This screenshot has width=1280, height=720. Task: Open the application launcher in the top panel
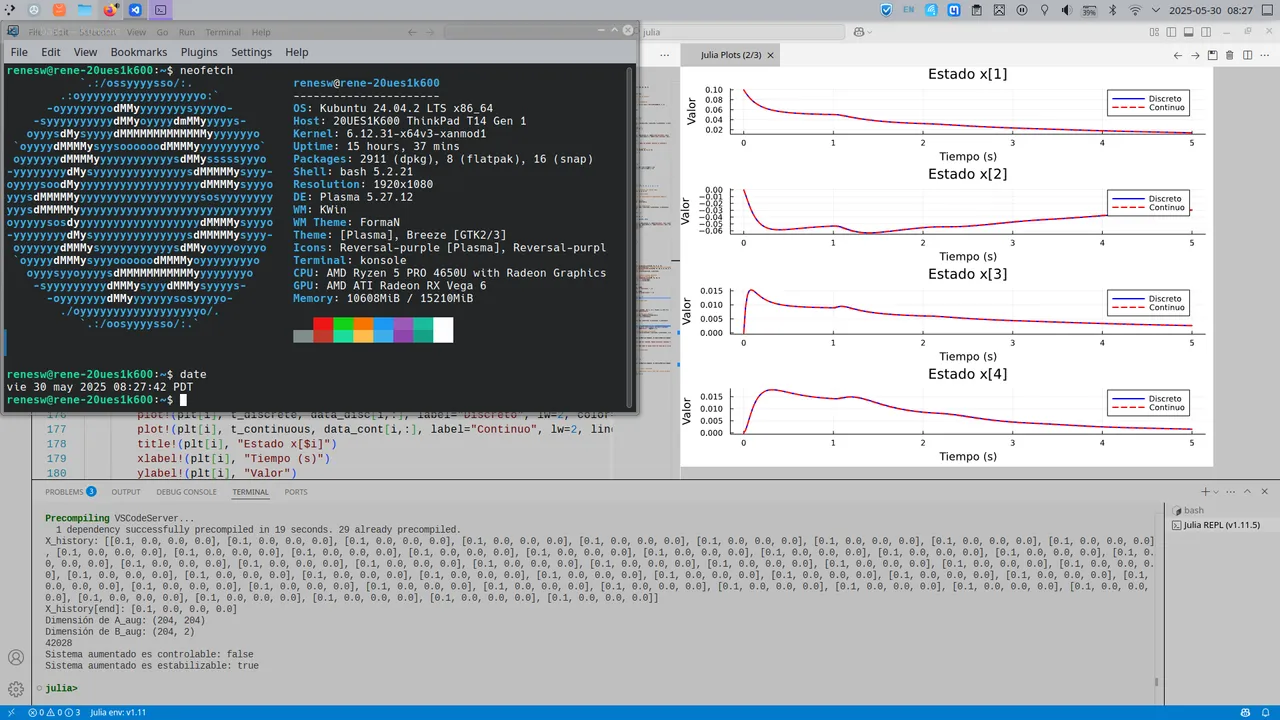tap(9, 10)
